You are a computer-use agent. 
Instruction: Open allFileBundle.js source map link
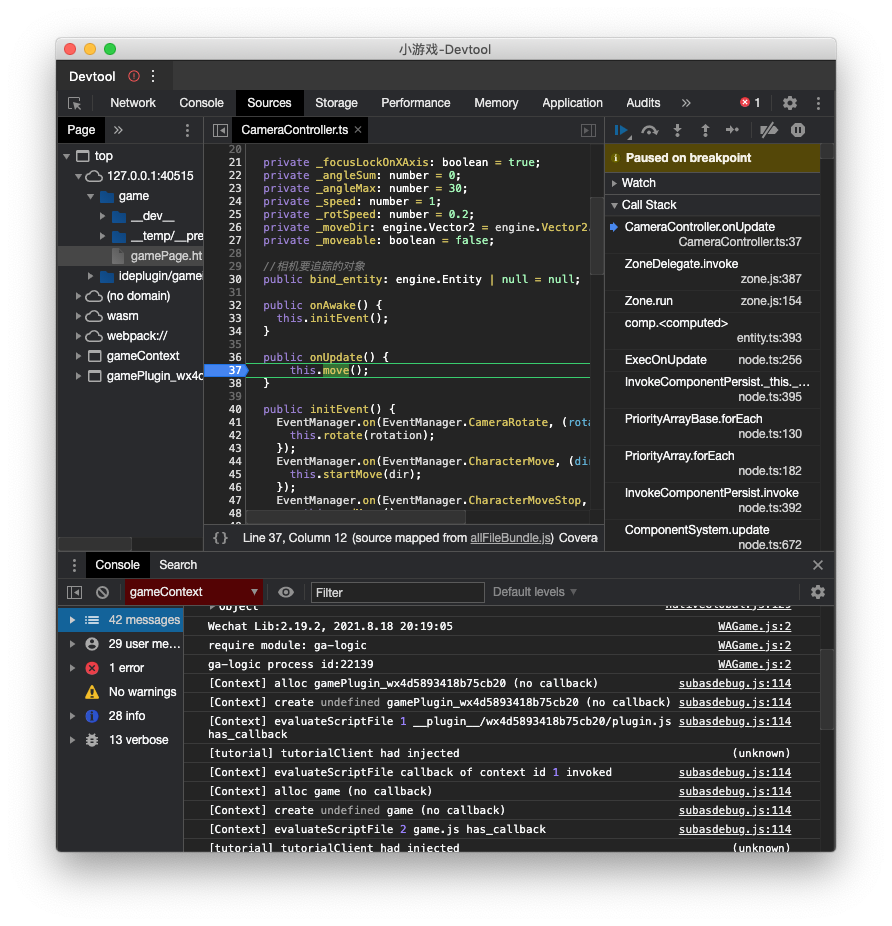pyautogui.click(x=510, y=538)
